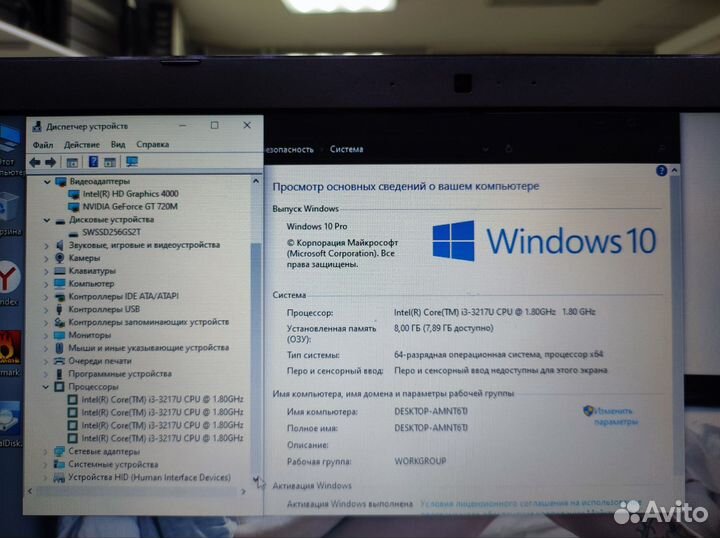Open Device Manager help toolbar icon
This screenshot has width=720, height=538.
pos(93,162)
